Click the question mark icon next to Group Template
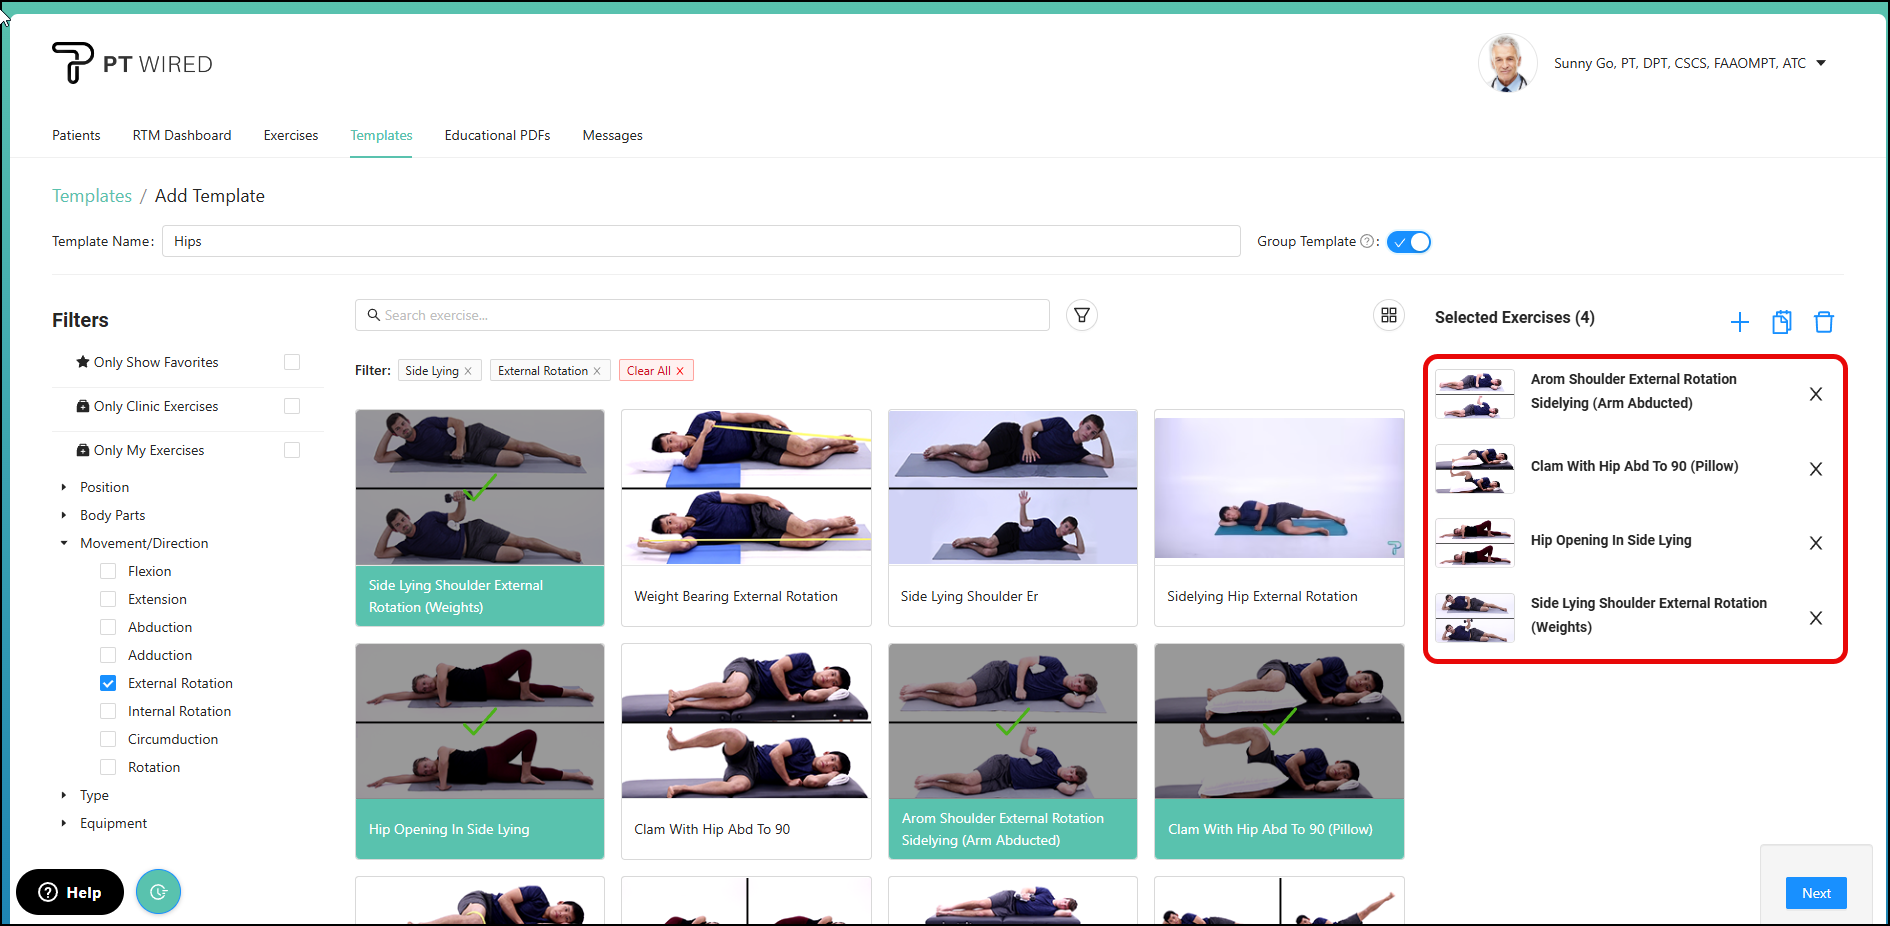Image resolution: width=1890 pixels, height=926 pixels. tap(1367, 241)
